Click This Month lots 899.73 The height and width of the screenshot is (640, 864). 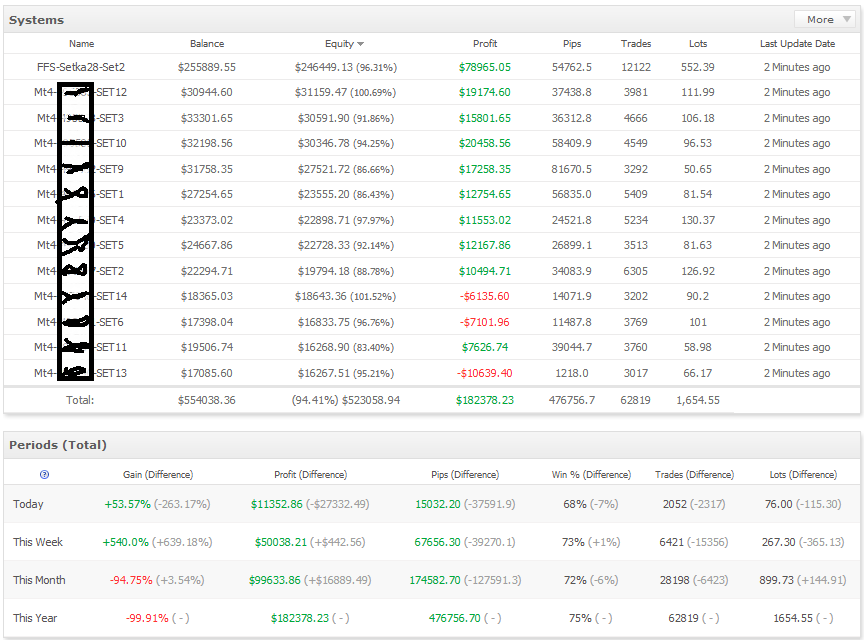pos(776,580)
